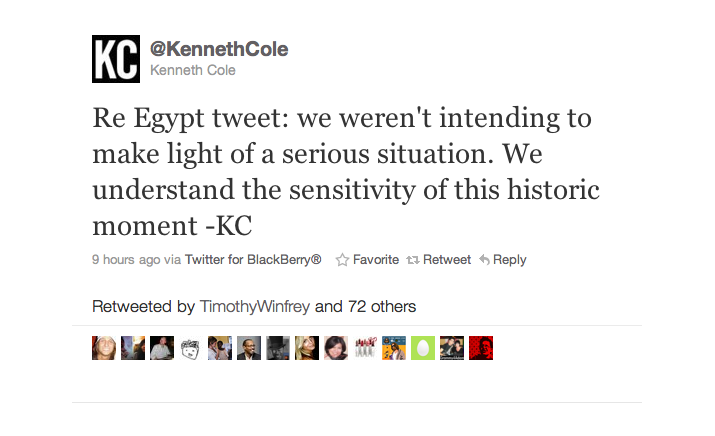Select the blonde woman avatar thumbnail
Screen dimensions: 715x436
tap(307, 348)
